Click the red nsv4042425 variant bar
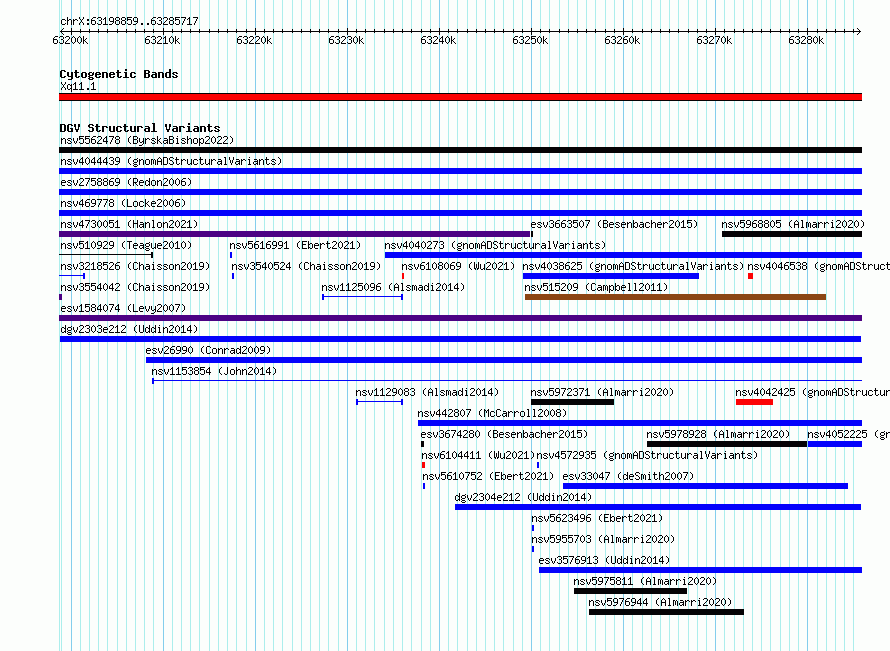Viewport: 890px width, 651px height. tap(754, 402)
